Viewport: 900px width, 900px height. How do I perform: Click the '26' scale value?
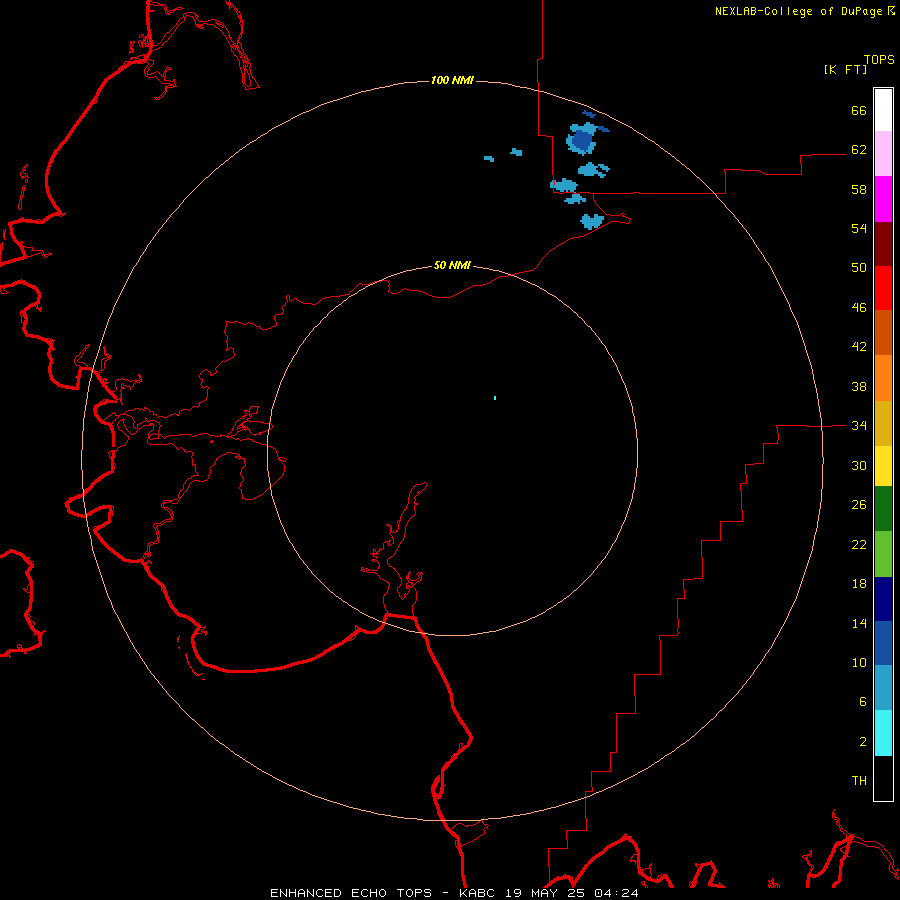click(x=859, y=505)
